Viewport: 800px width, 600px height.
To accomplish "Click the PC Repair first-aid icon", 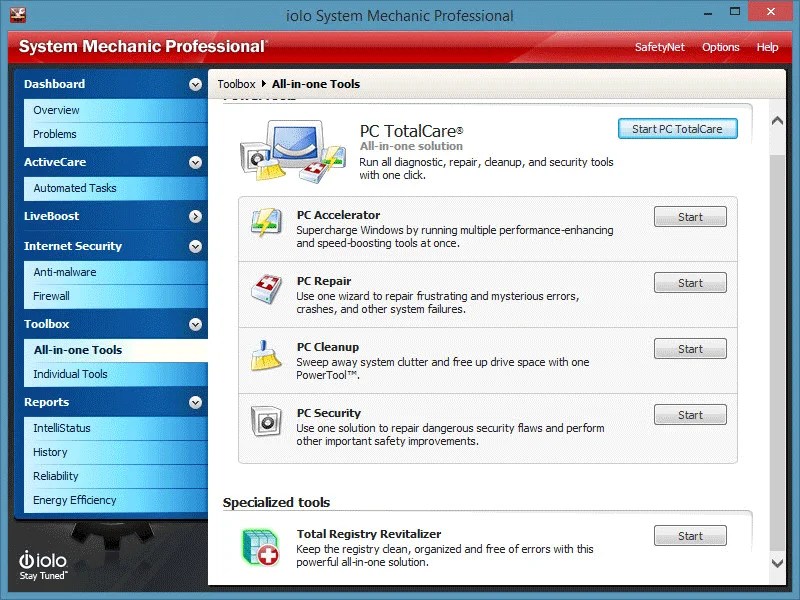I will point(266,288).
